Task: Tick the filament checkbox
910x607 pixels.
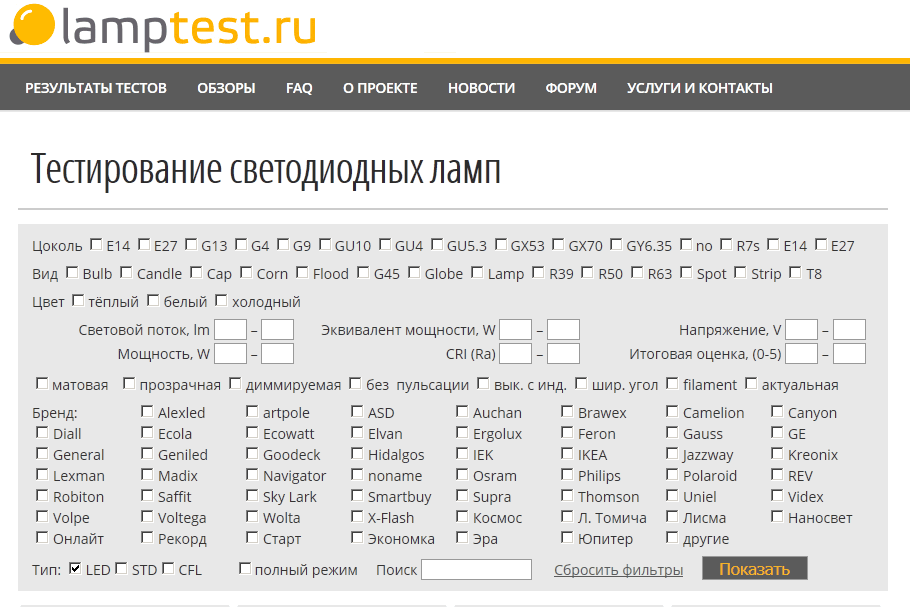Action: click(673, 383)
